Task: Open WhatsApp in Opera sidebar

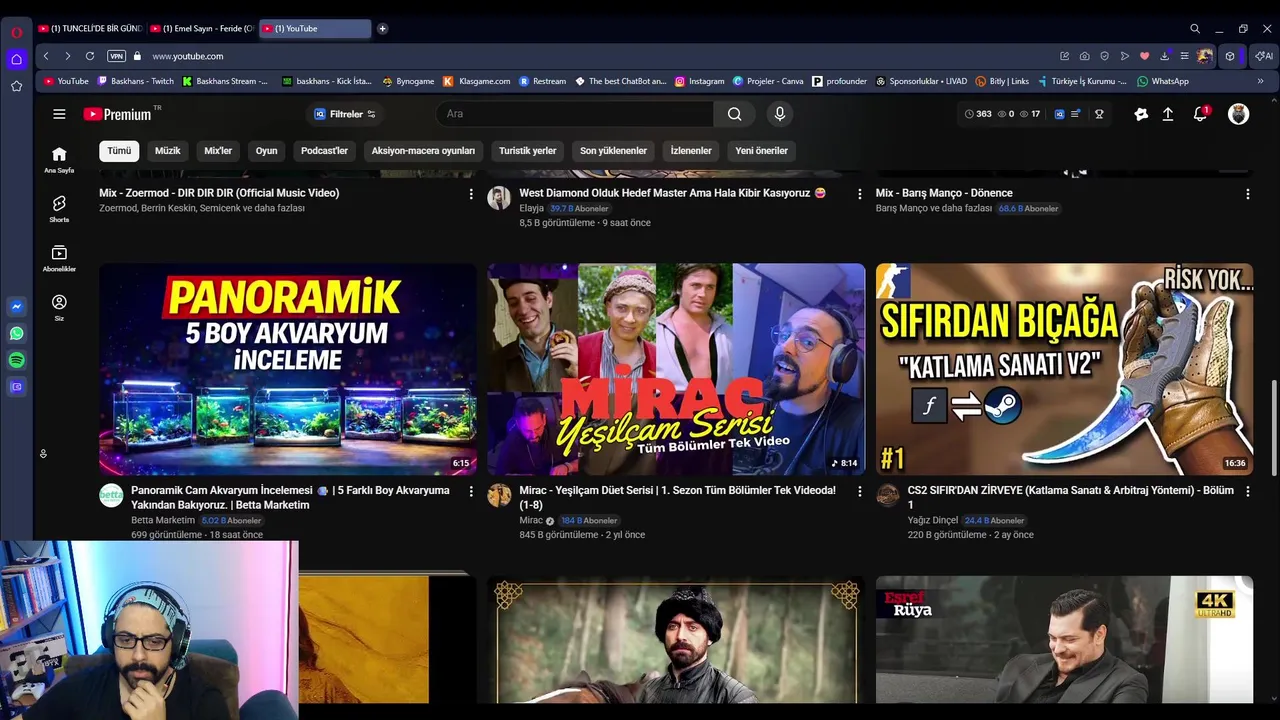Action: (16, 334)
